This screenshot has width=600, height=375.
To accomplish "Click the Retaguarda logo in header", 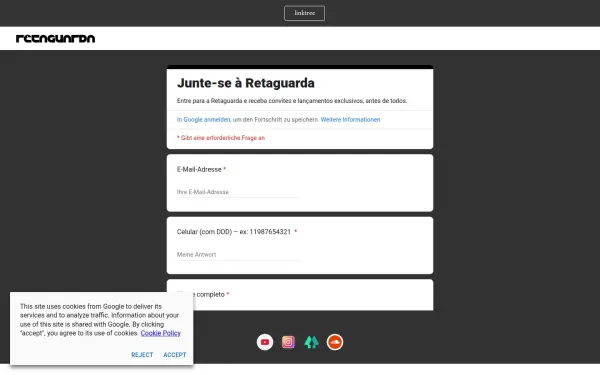I will point(55,38).
